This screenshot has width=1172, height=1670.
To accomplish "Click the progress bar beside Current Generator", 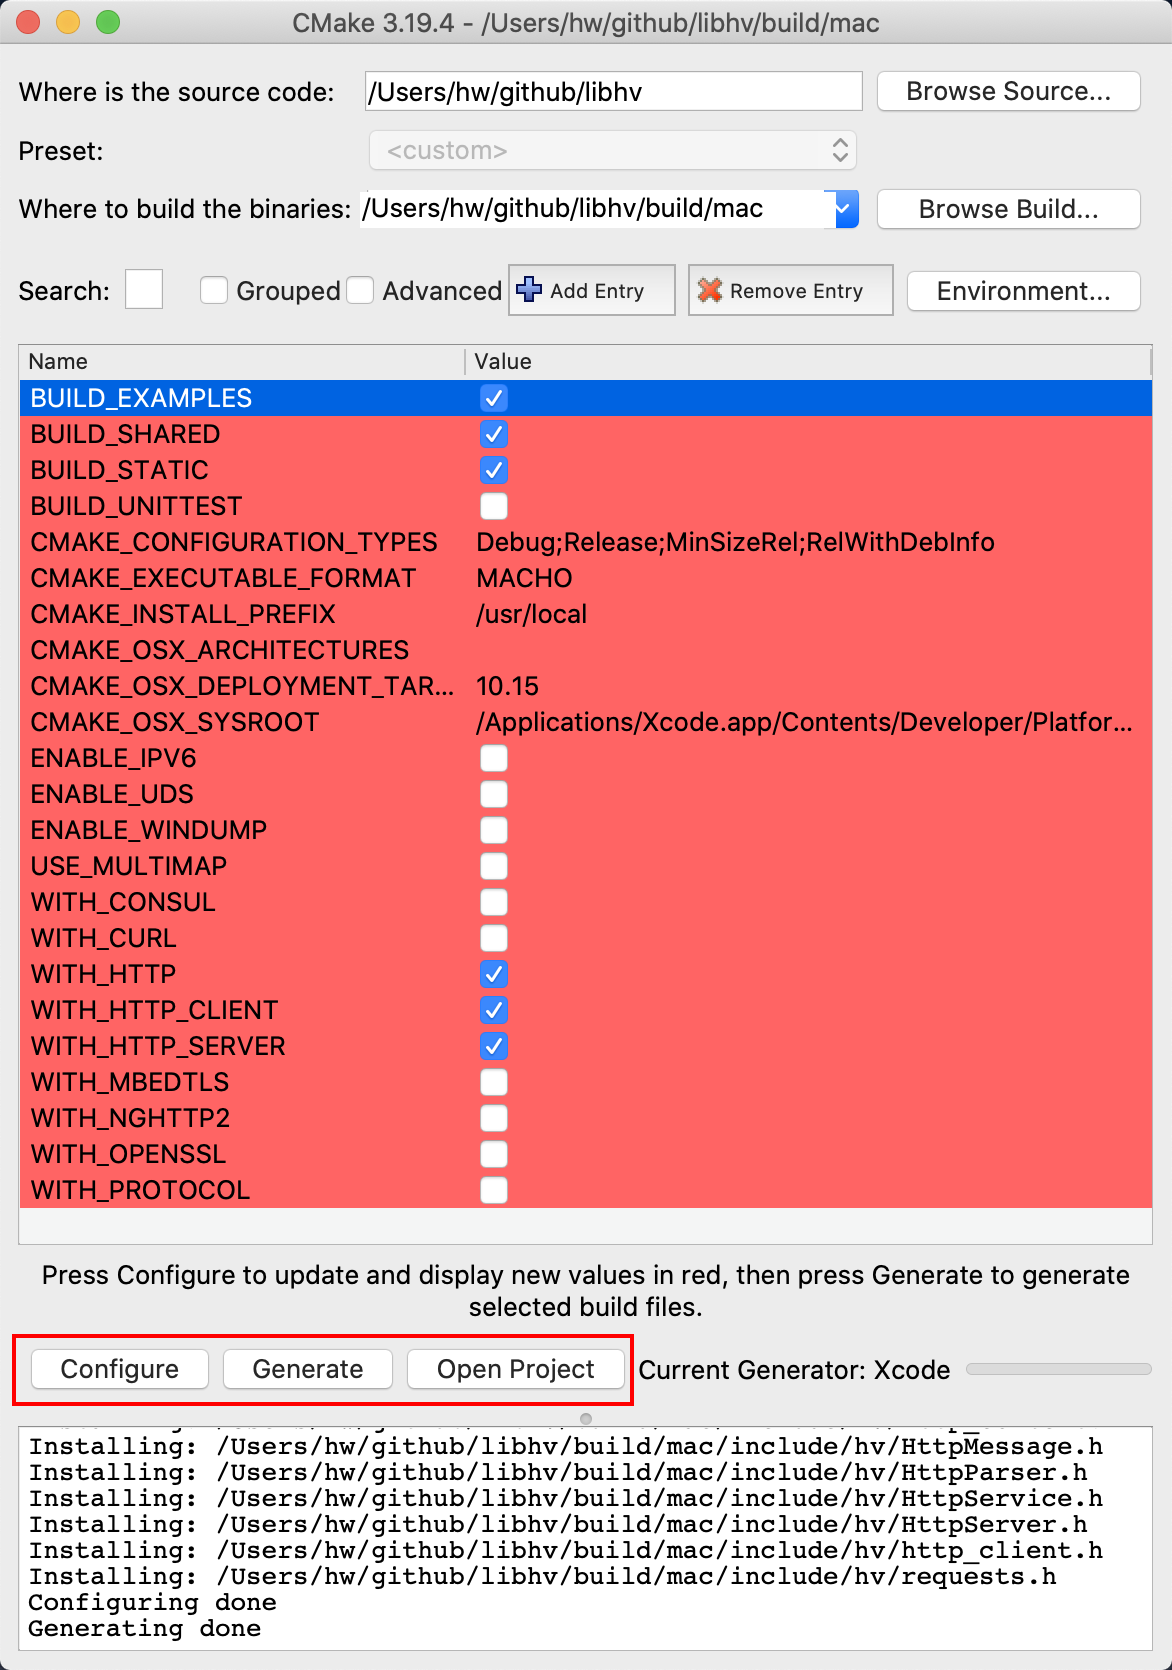I will (x=1059, y=1369).
